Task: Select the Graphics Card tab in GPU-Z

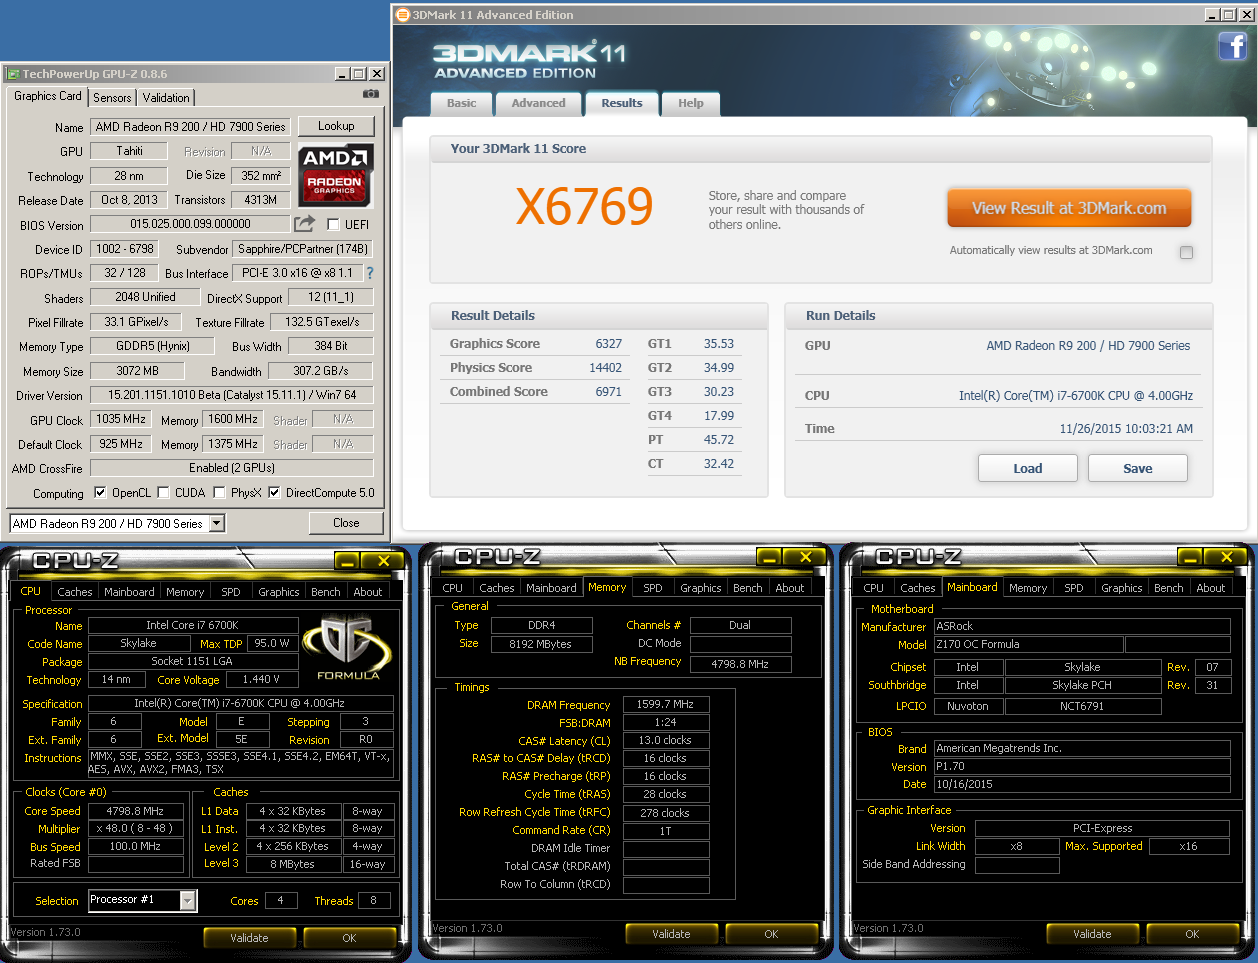Action: (x=48, y=96)
